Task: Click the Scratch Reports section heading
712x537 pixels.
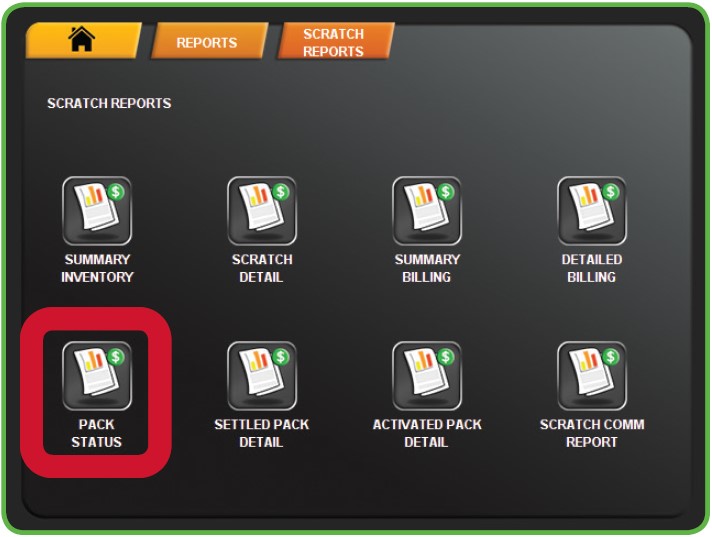Action: click(x=109, y=103)
